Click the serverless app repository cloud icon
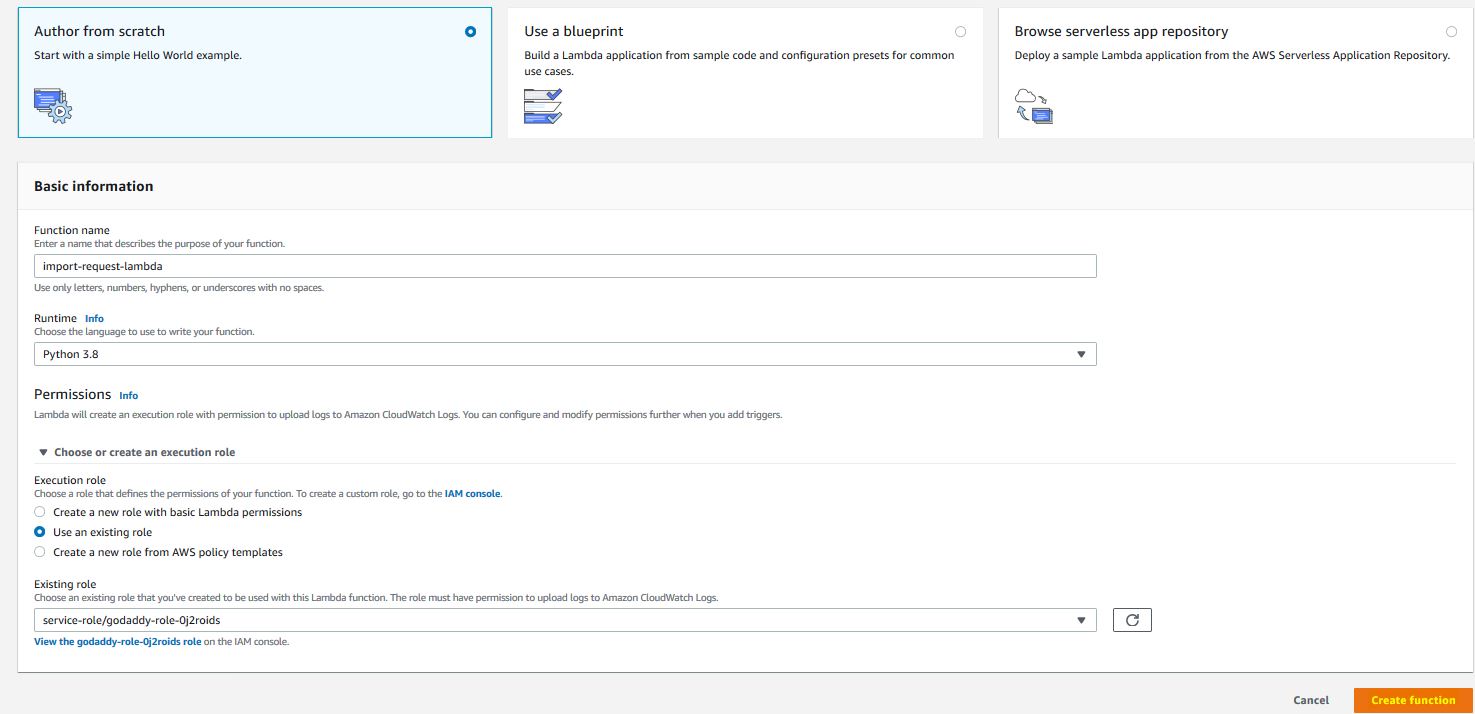The width and height of the screenshot is (1475, 714). (x=1034, y=105)
